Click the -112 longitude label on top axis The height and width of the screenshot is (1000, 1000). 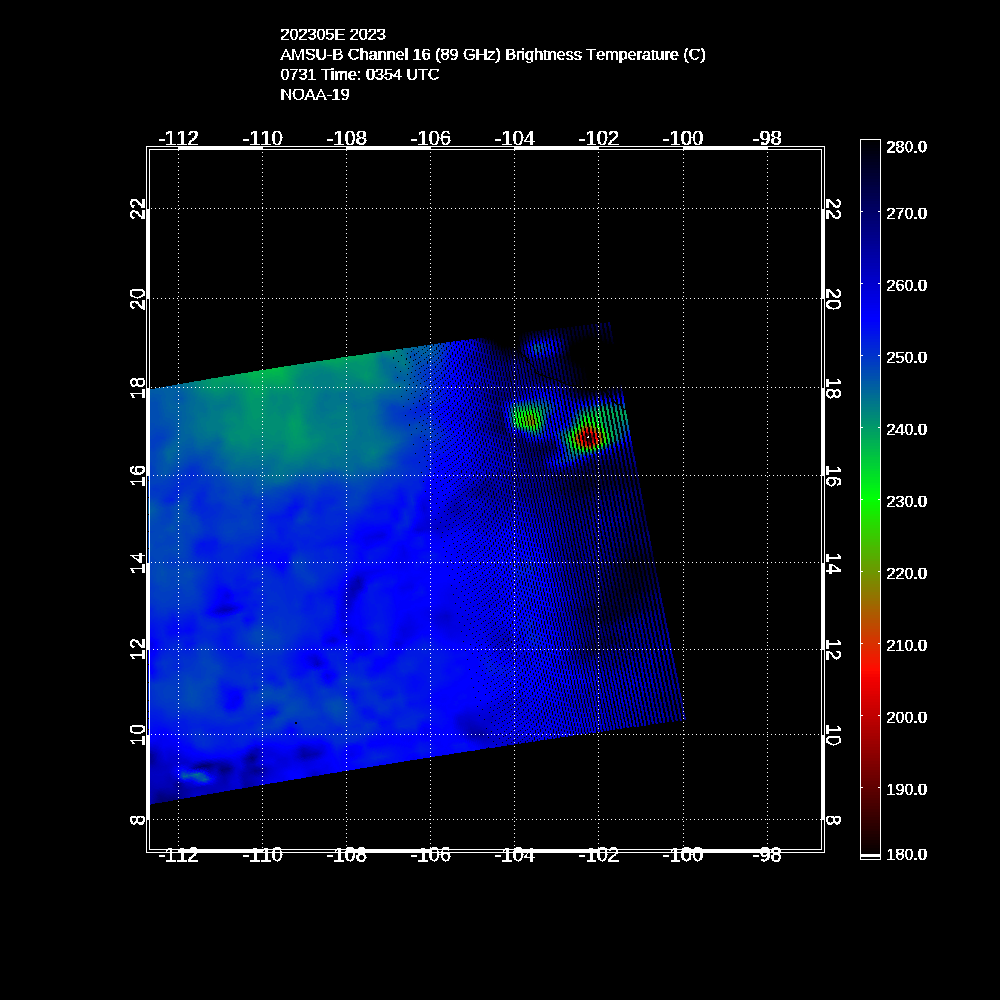click(x=179, y=138)
